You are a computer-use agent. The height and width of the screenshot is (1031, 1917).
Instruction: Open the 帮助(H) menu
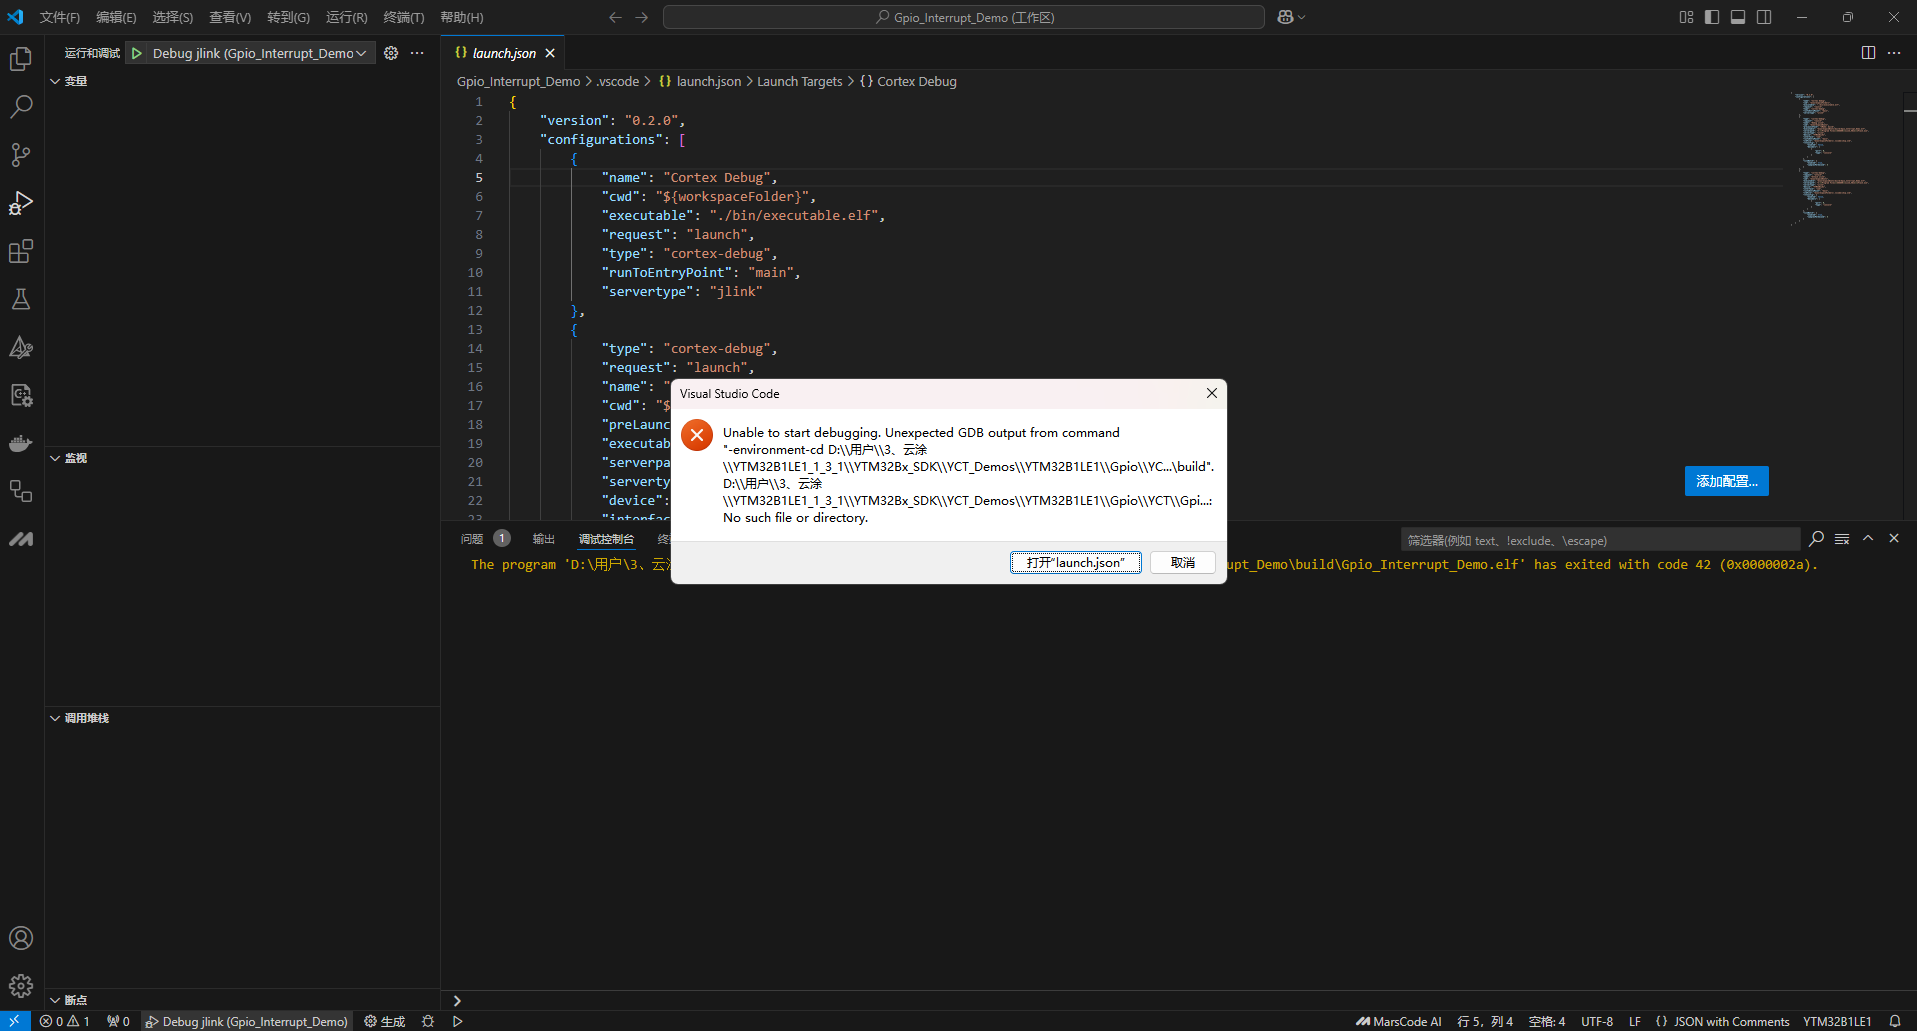point(462,17)
